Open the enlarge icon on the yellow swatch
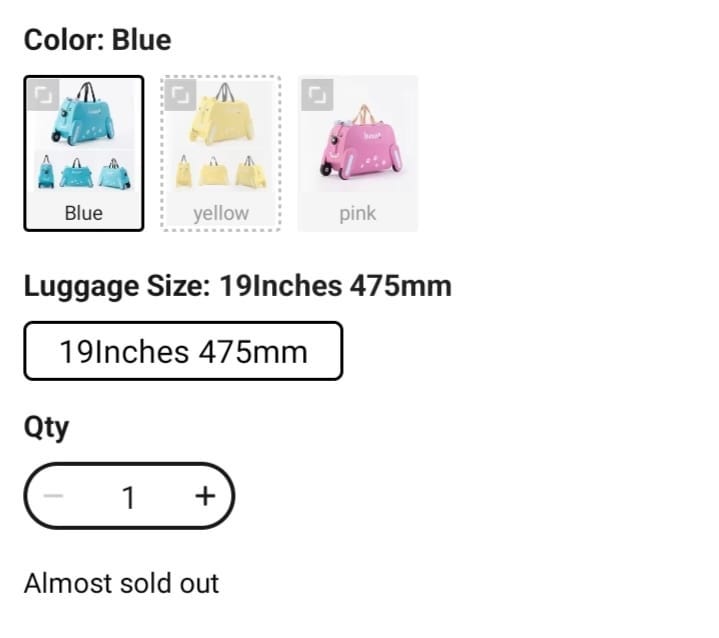The height and width of the screenshot is (638, 719). pyautogui.click(x=181, y=95)
